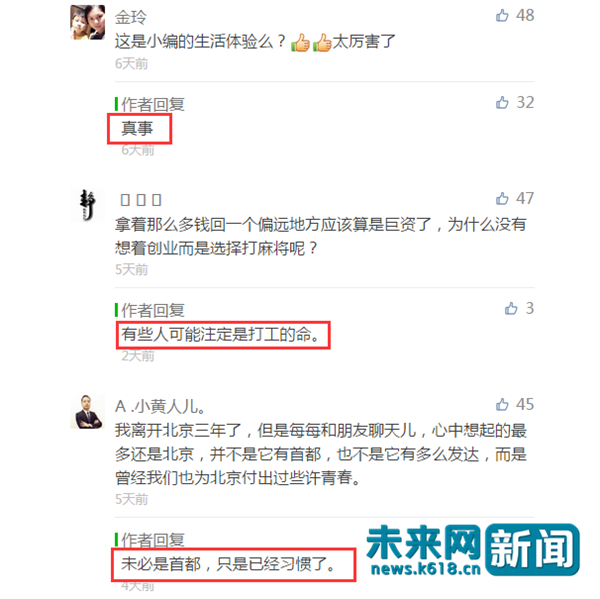Like the author reply 真事
This screenshot has height=599, width=600.
502,102
